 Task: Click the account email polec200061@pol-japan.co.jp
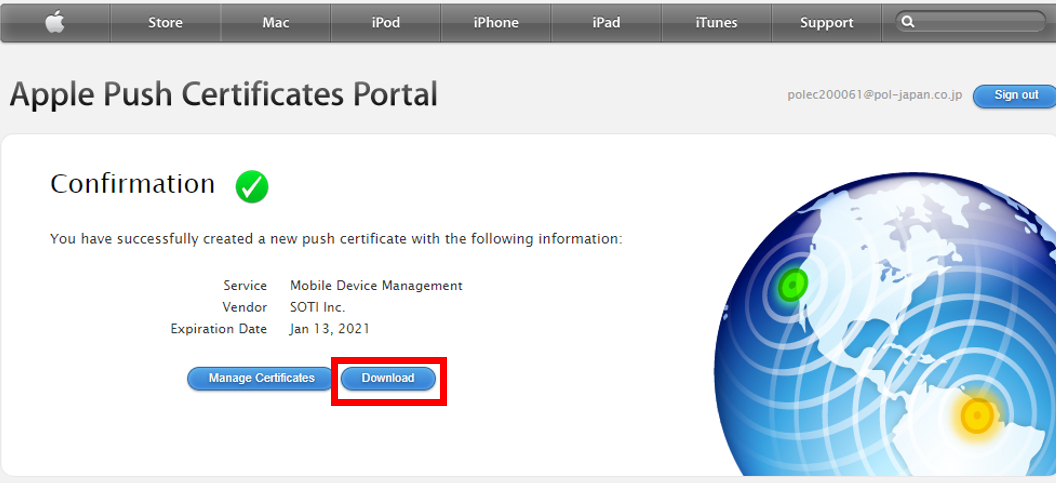coord(875,95)
